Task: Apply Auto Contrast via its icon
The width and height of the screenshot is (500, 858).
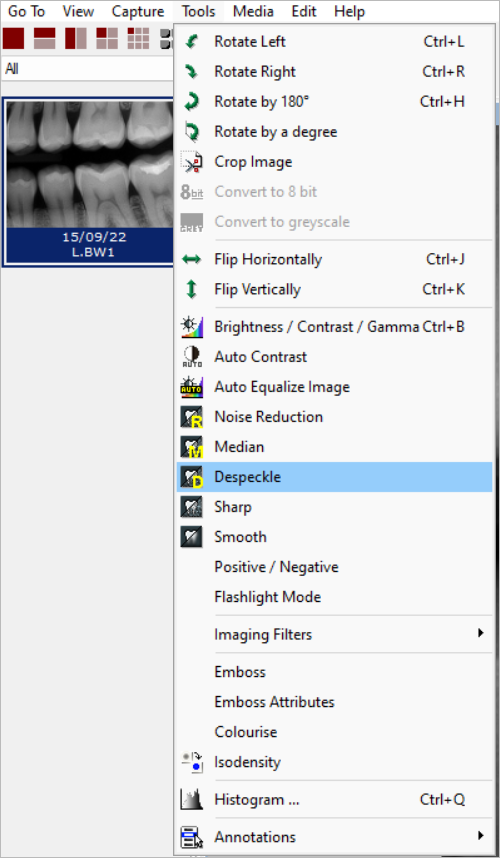Action: (191, 357)
